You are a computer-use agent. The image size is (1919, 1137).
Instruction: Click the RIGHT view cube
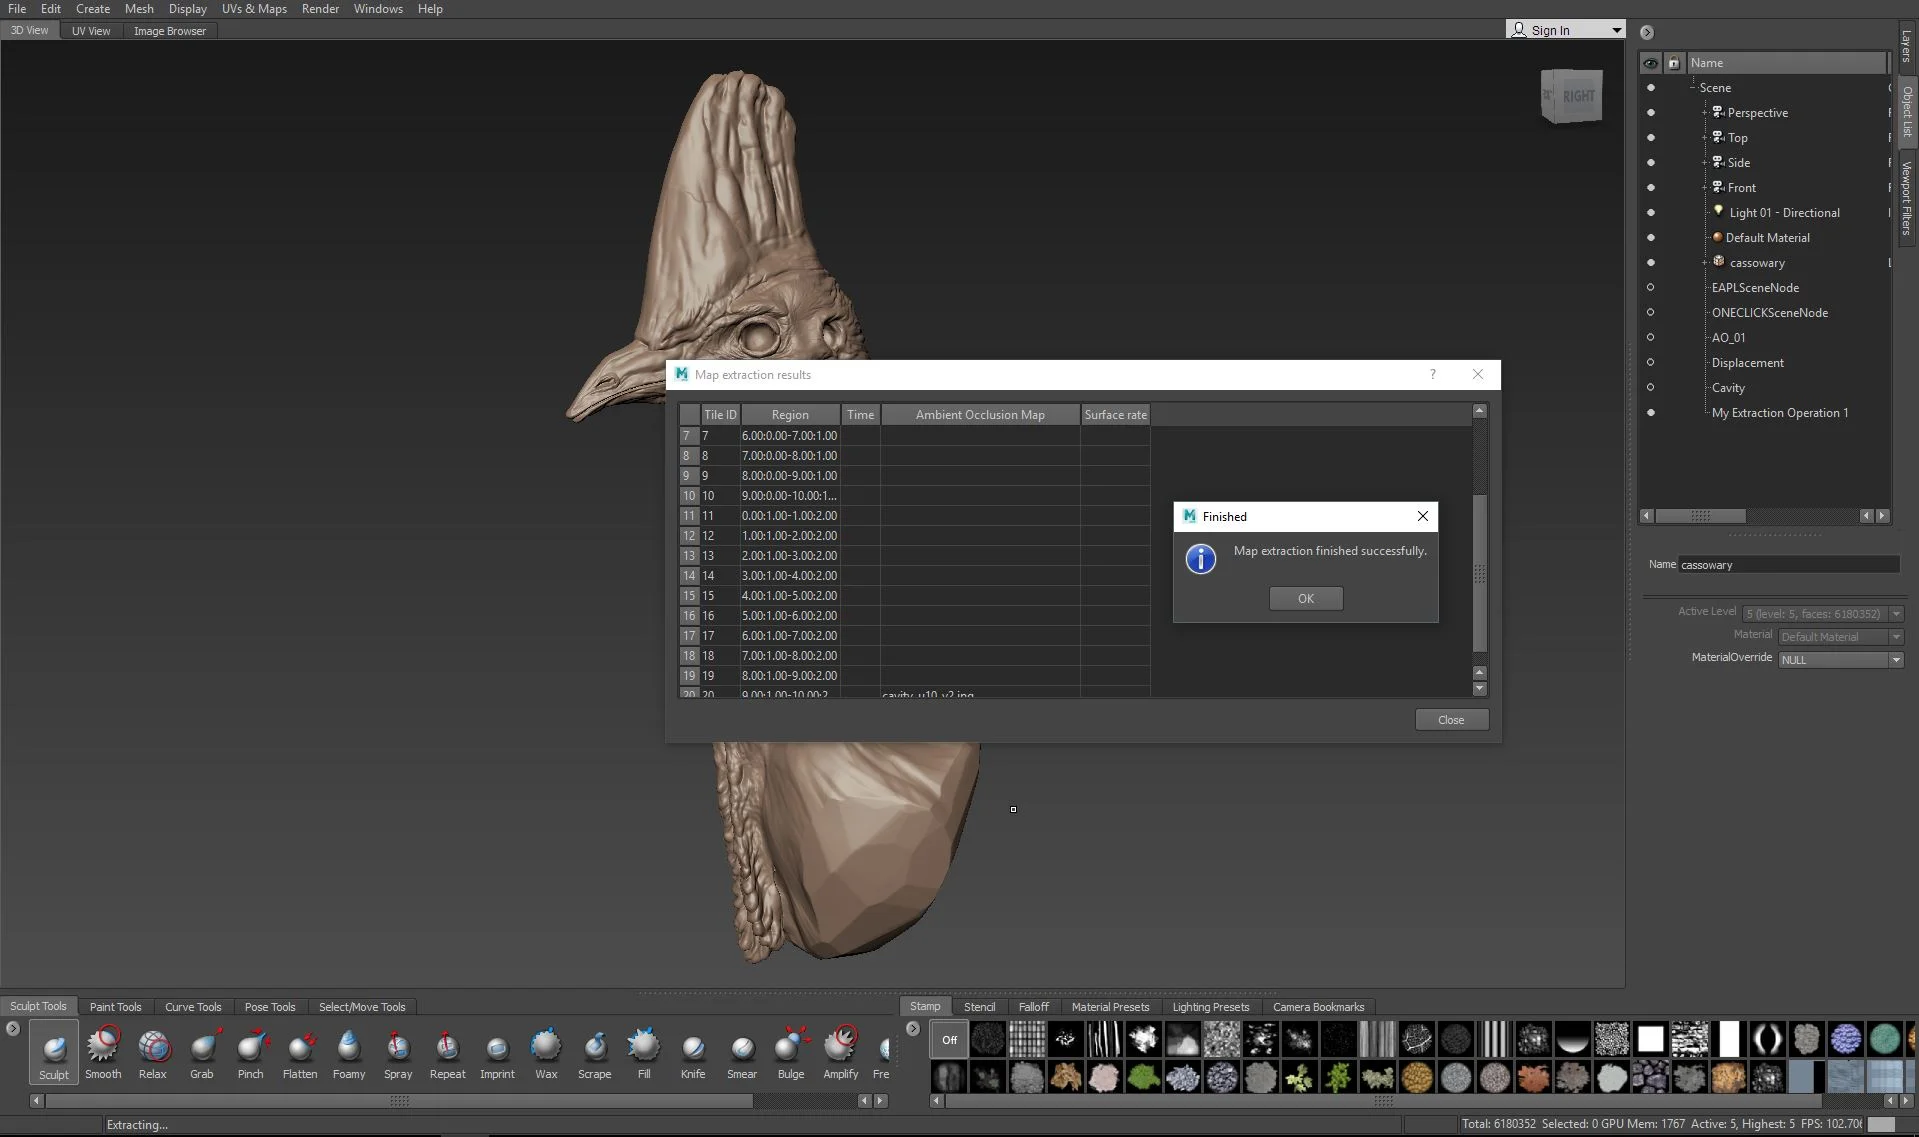tap(1572, 96)
